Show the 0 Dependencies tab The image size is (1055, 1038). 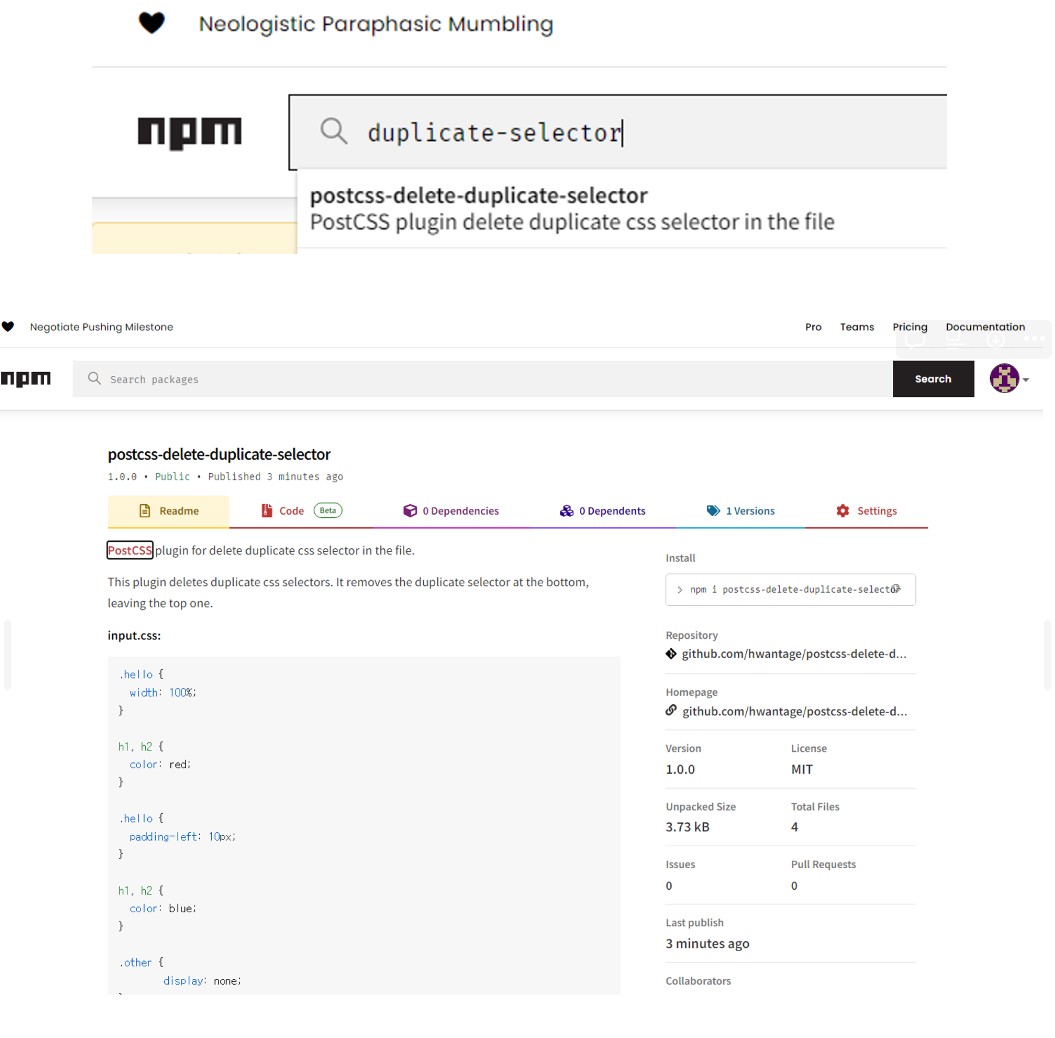pos(451,511)
